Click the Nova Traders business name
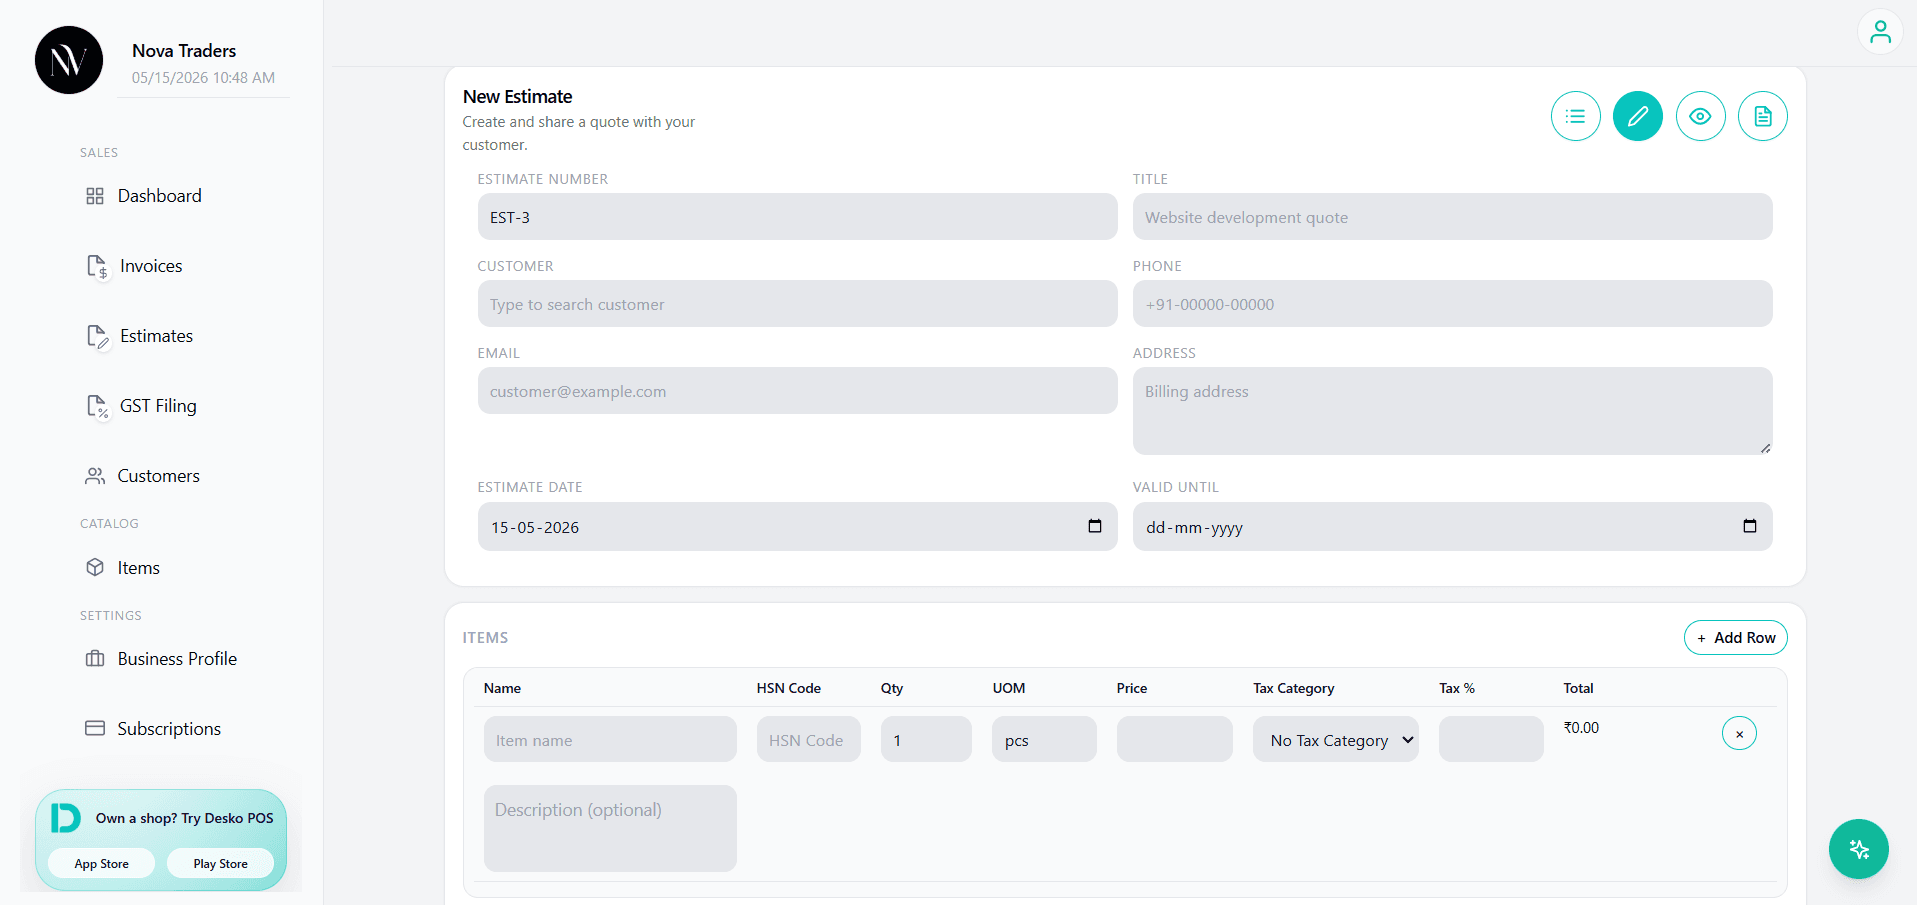Viewport: 1917px width, 905px height. coord(184,51)
